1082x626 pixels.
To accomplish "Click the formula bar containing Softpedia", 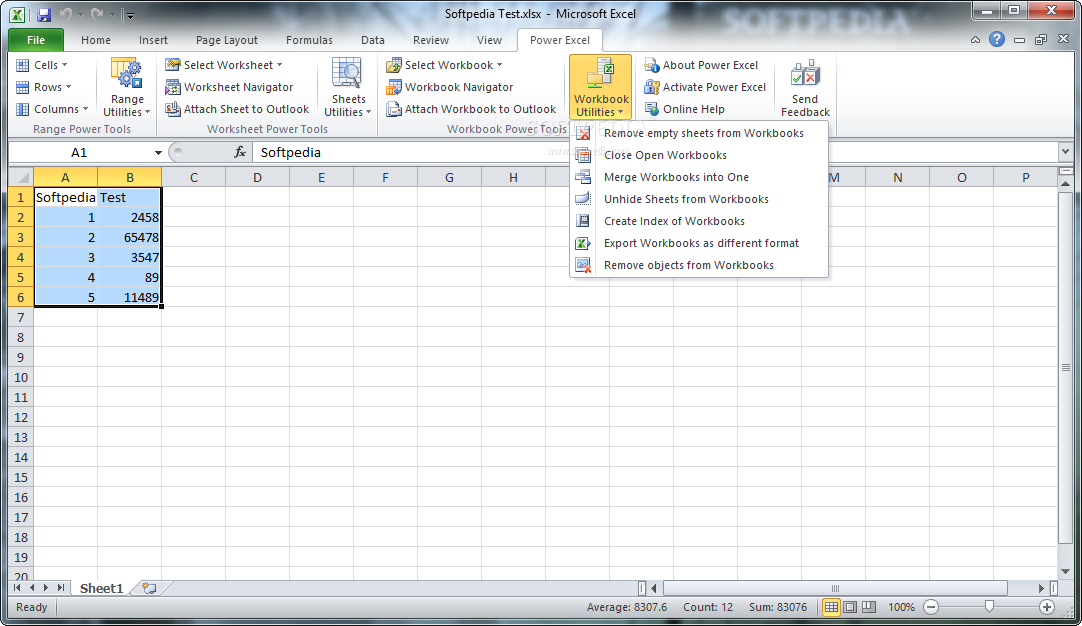I will (x=656, y=153).
